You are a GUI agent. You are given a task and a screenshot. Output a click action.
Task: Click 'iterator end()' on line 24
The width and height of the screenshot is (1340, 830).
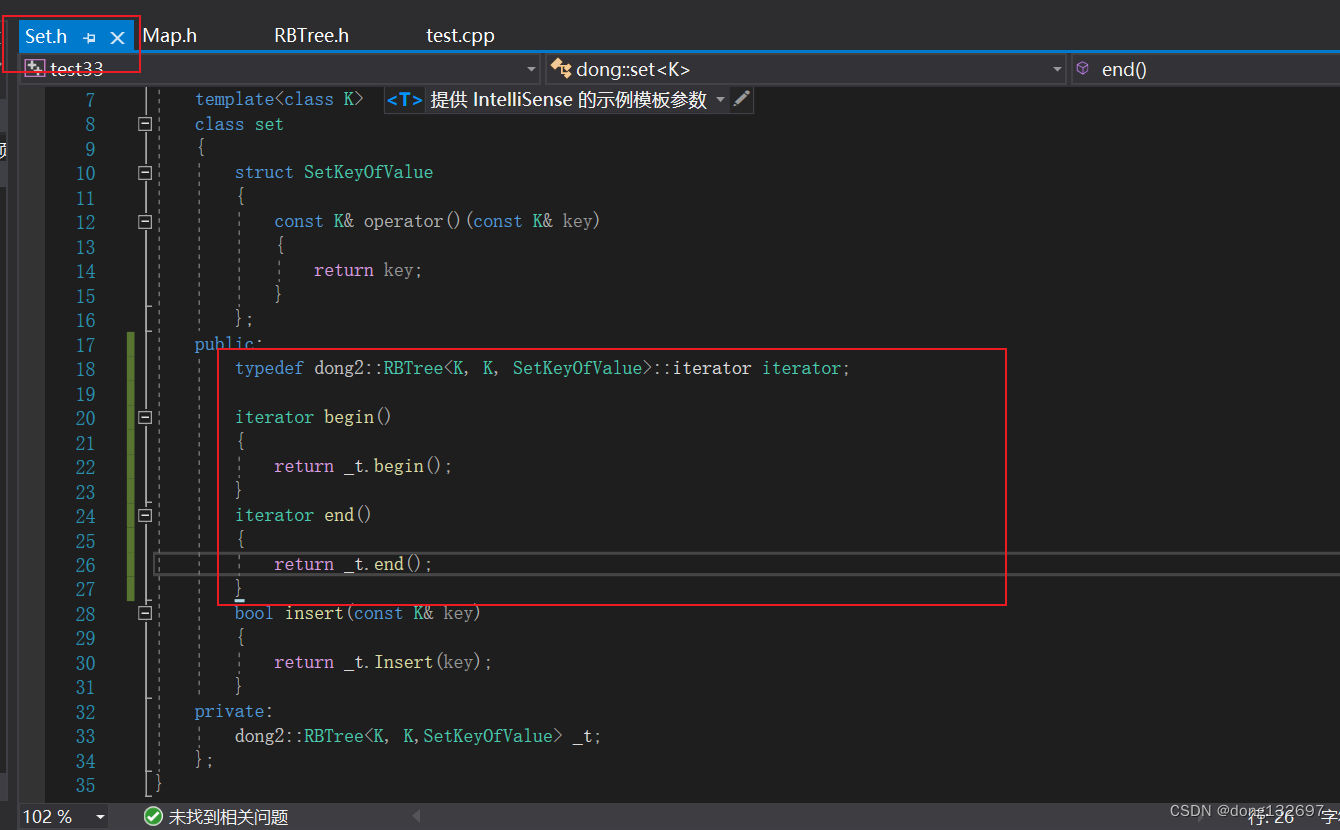[x=303, y=515]
